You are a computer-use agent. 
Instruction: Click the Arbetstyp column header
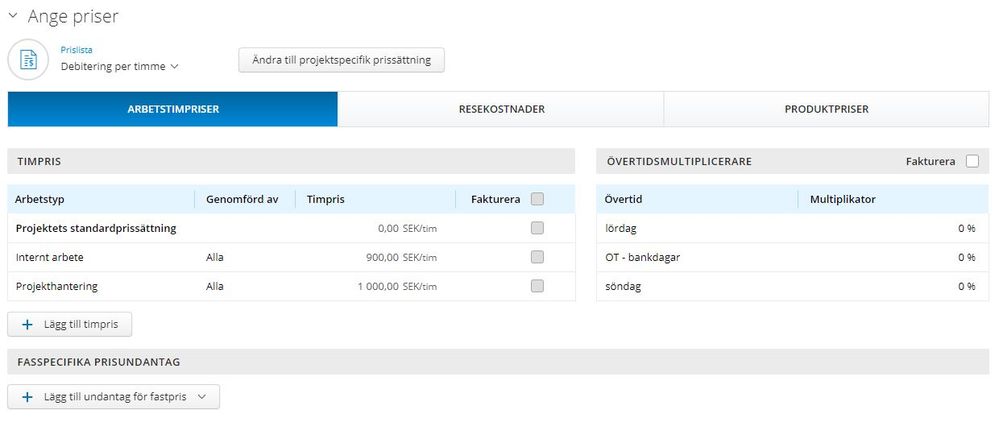[x=40, y=199]
